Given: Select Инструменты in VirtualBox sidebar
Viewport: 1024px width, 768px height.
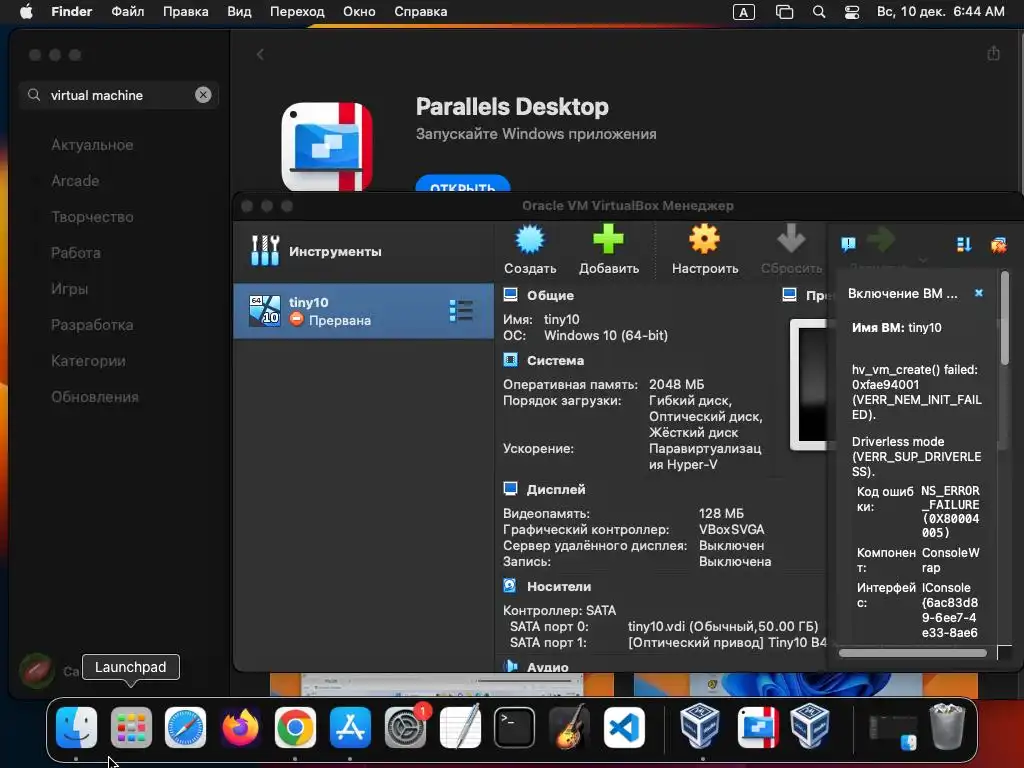Looking at the screenshot, I should click(363, 251).
